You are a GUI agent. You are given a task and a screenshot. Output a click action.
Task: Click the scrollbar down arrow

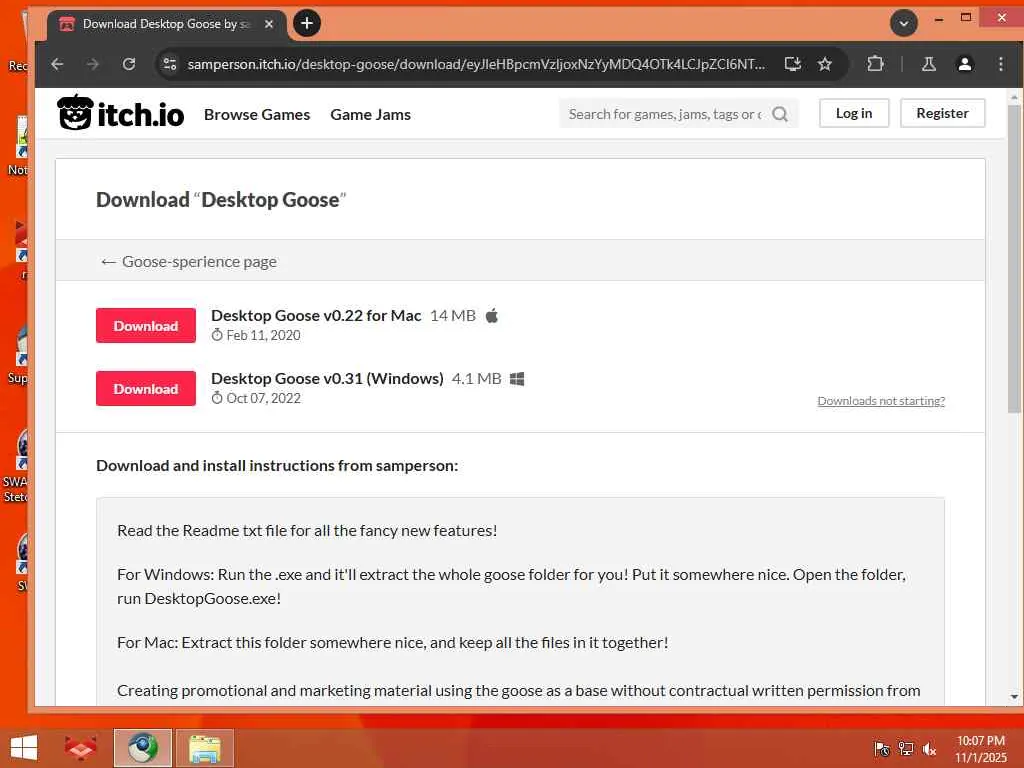pyautogui.click(x=1014, y=696)
